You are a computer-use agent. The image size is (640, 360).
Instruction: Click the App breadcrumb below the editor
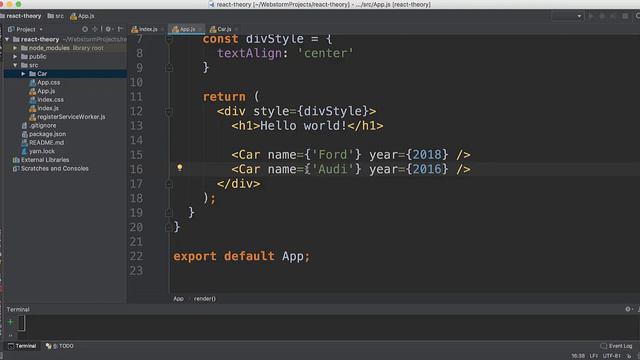tap(178, 299)
